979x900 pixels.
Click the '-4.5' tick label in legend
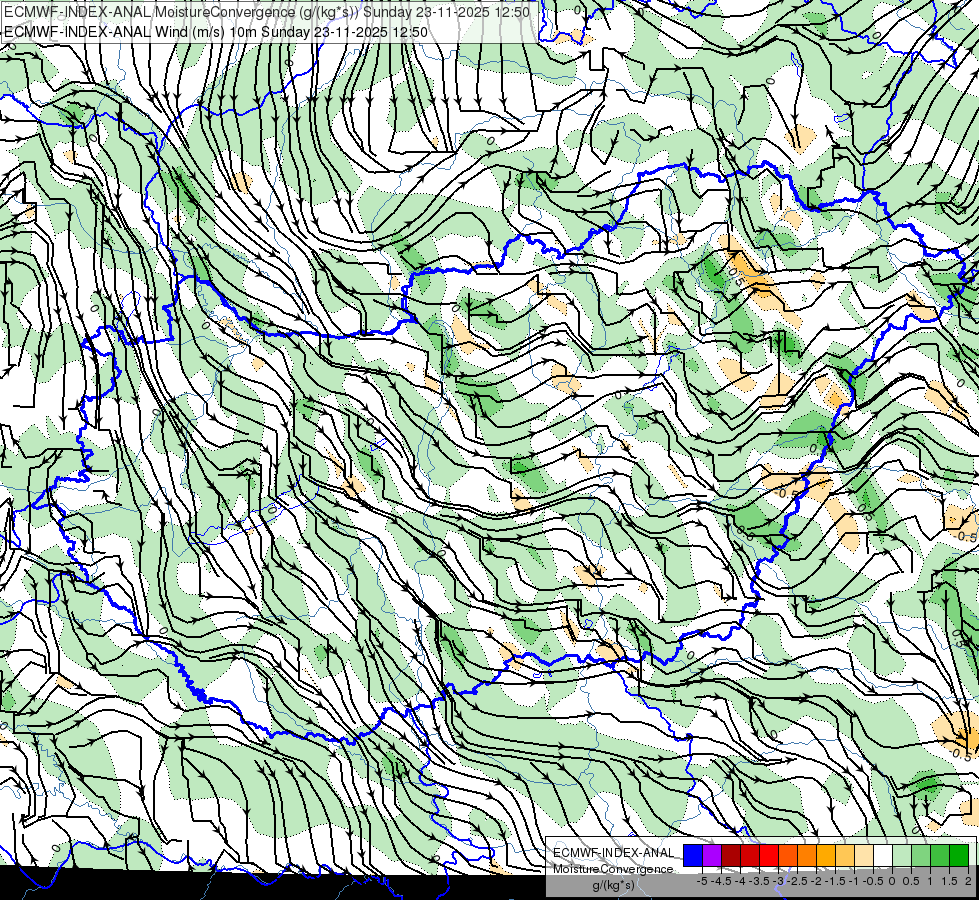pyautogui.click(x=721, y=881)
